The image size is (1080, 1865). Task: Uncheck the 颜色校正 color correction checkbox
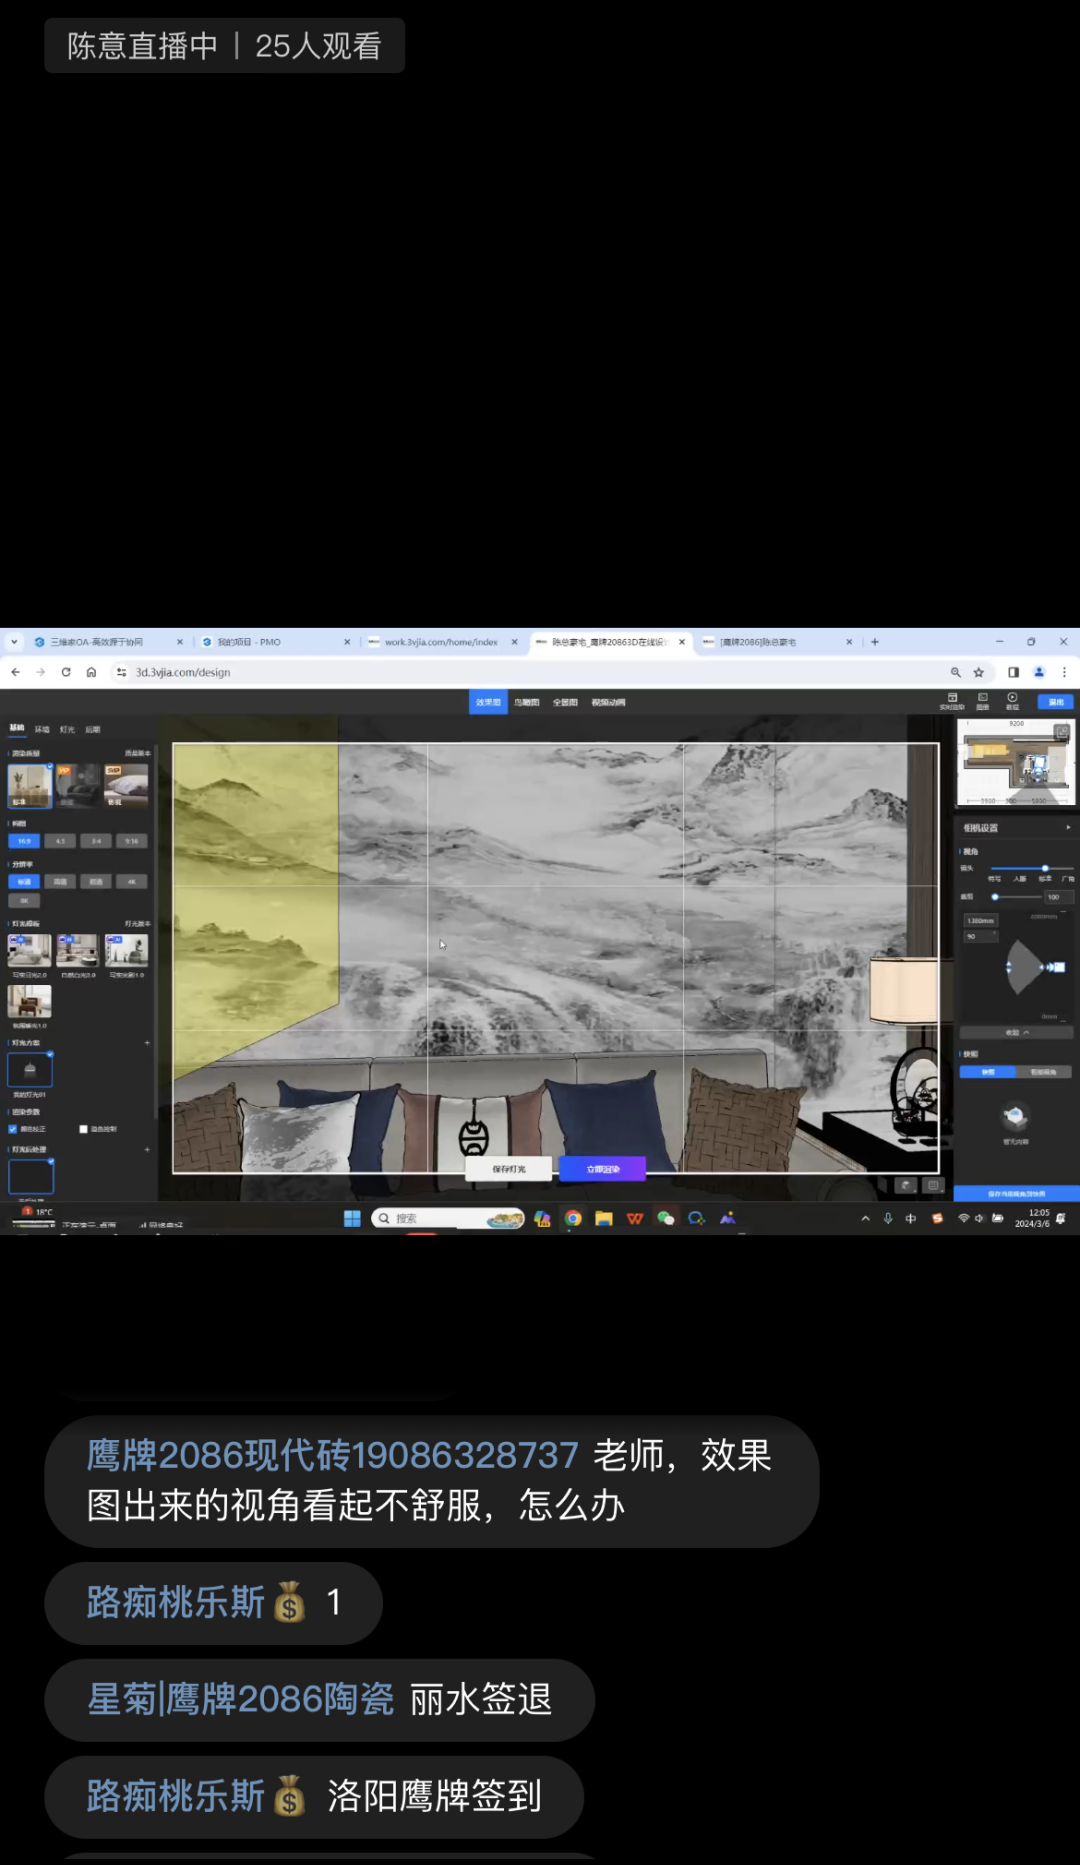click(x=13, y=1129)
